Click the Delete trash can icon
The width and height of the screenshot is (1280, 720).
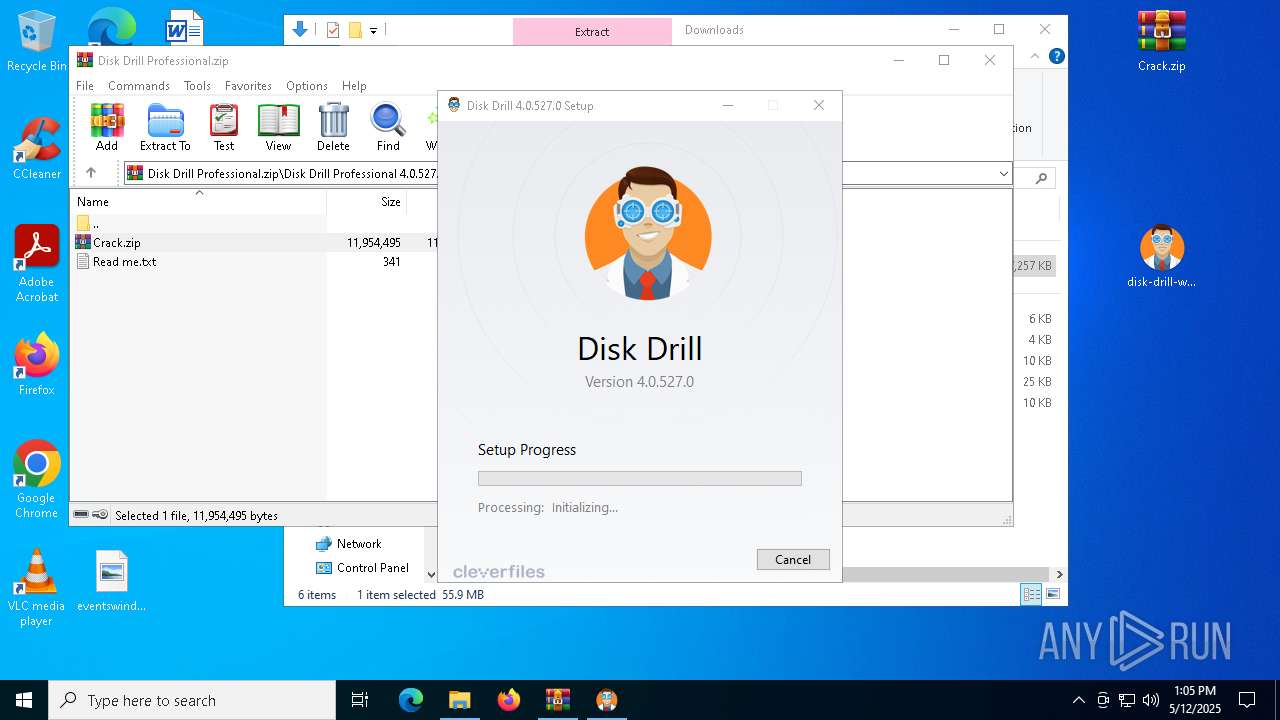(333, 127)
